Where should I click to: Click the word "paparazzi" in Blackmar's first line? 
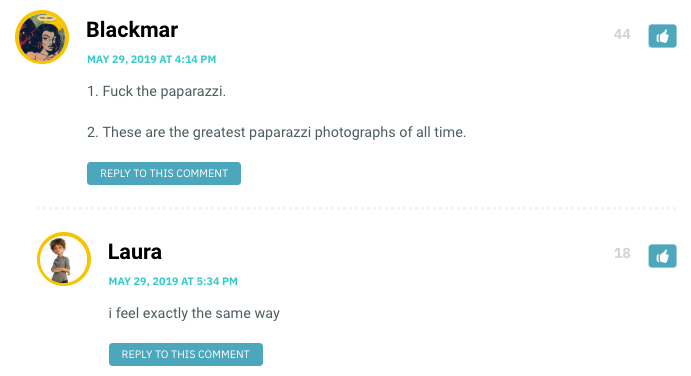(x=193, y=92)
